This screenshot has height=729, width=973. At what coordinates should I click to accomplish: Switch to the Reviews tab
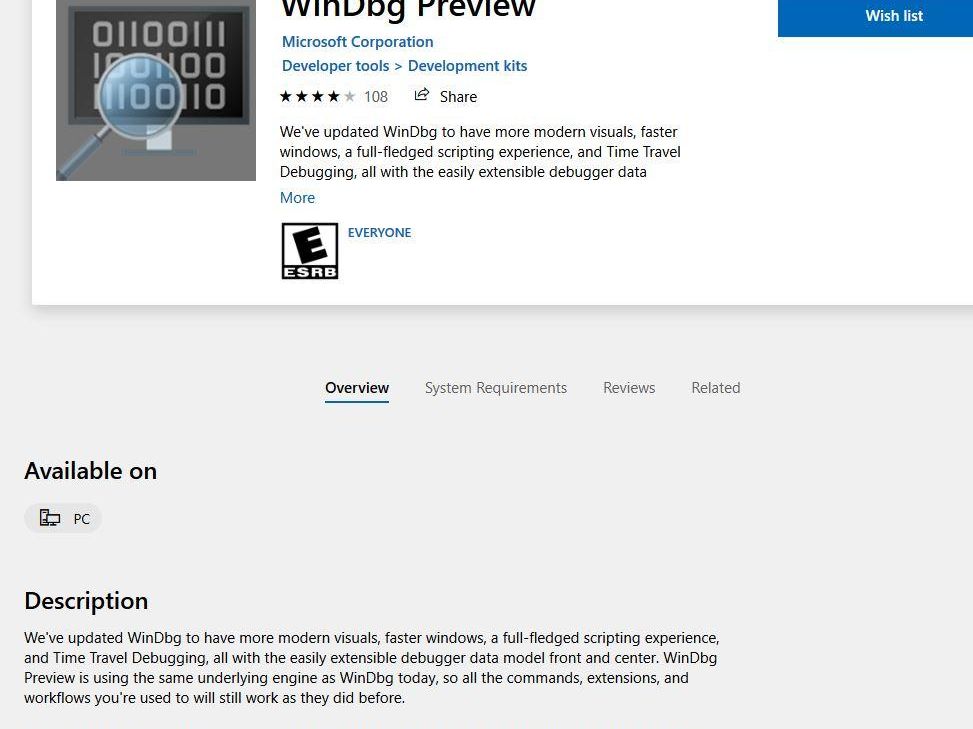click(x=629, y=388)
